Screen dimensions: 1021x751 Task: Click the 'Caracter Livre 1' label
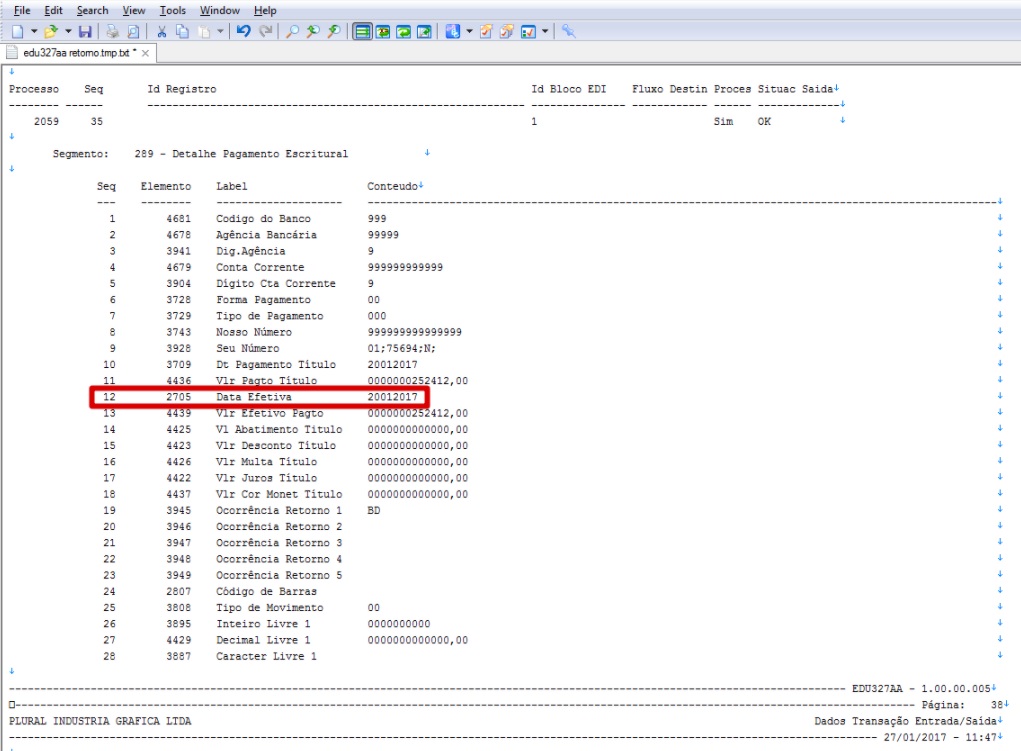[266, 657]
